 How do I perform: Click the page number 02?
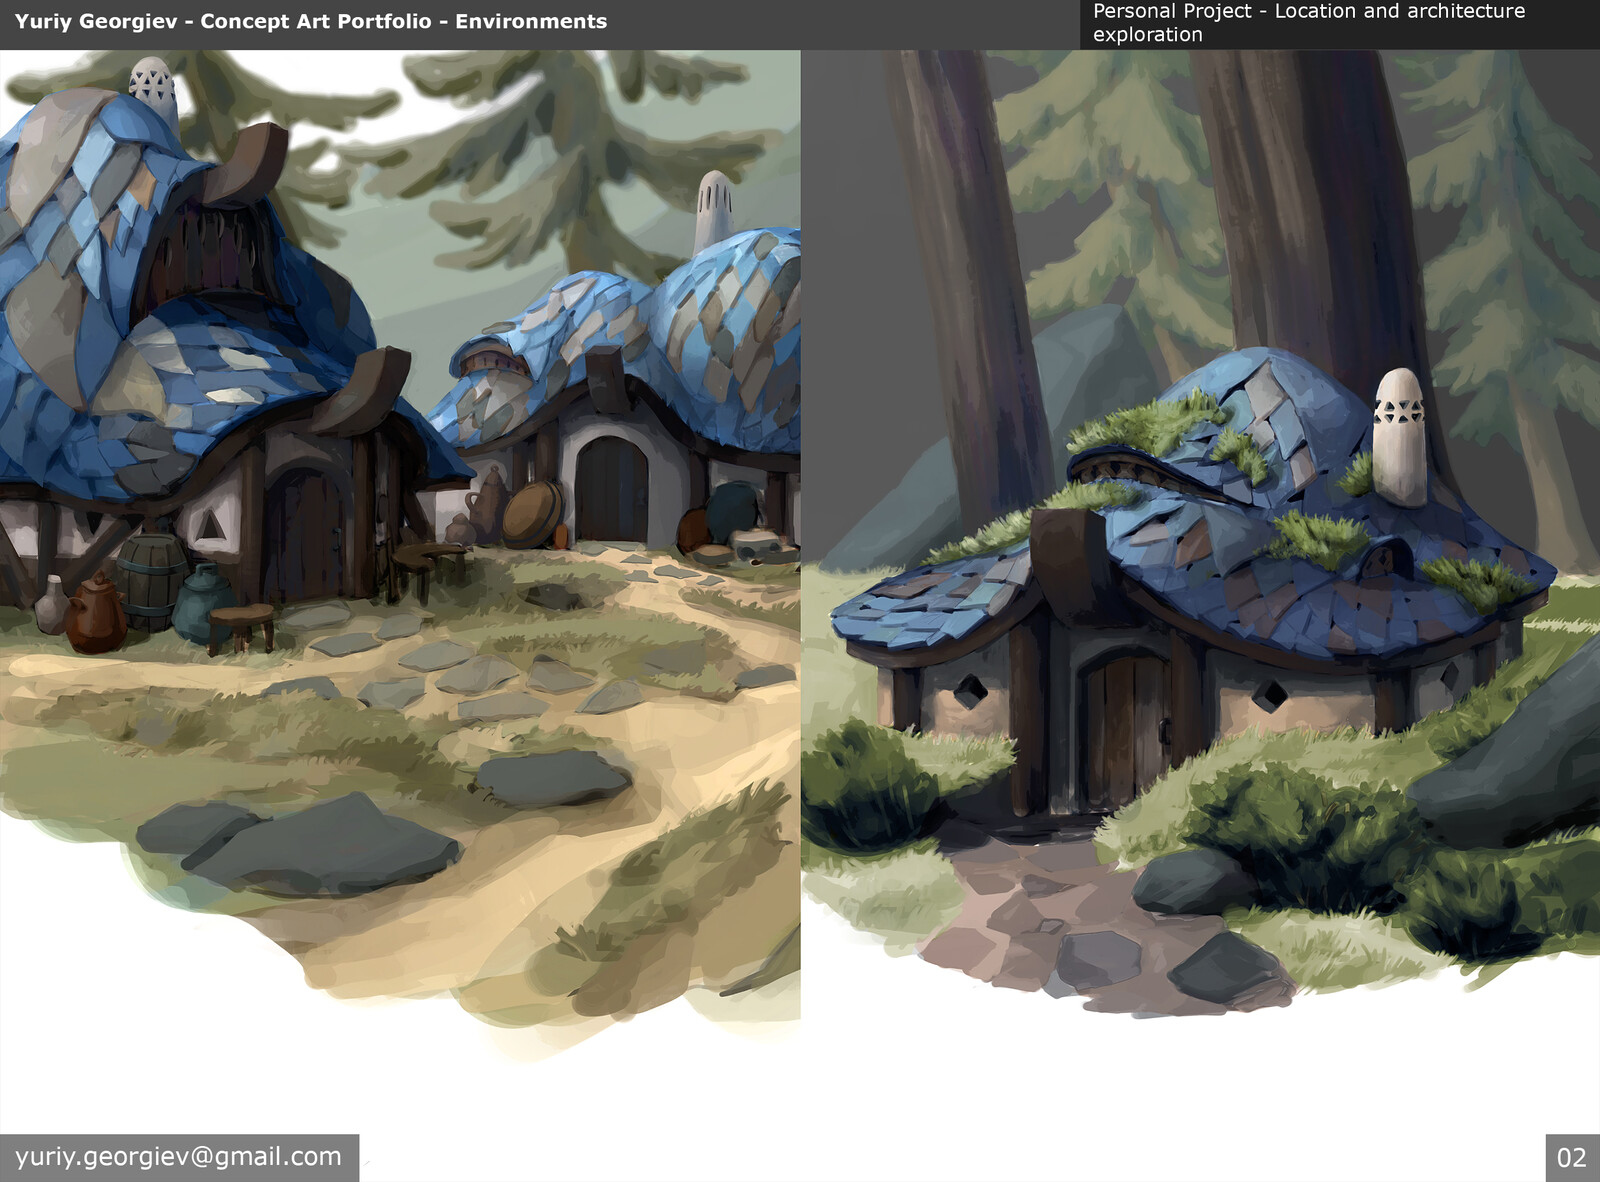[1572, 1158]
